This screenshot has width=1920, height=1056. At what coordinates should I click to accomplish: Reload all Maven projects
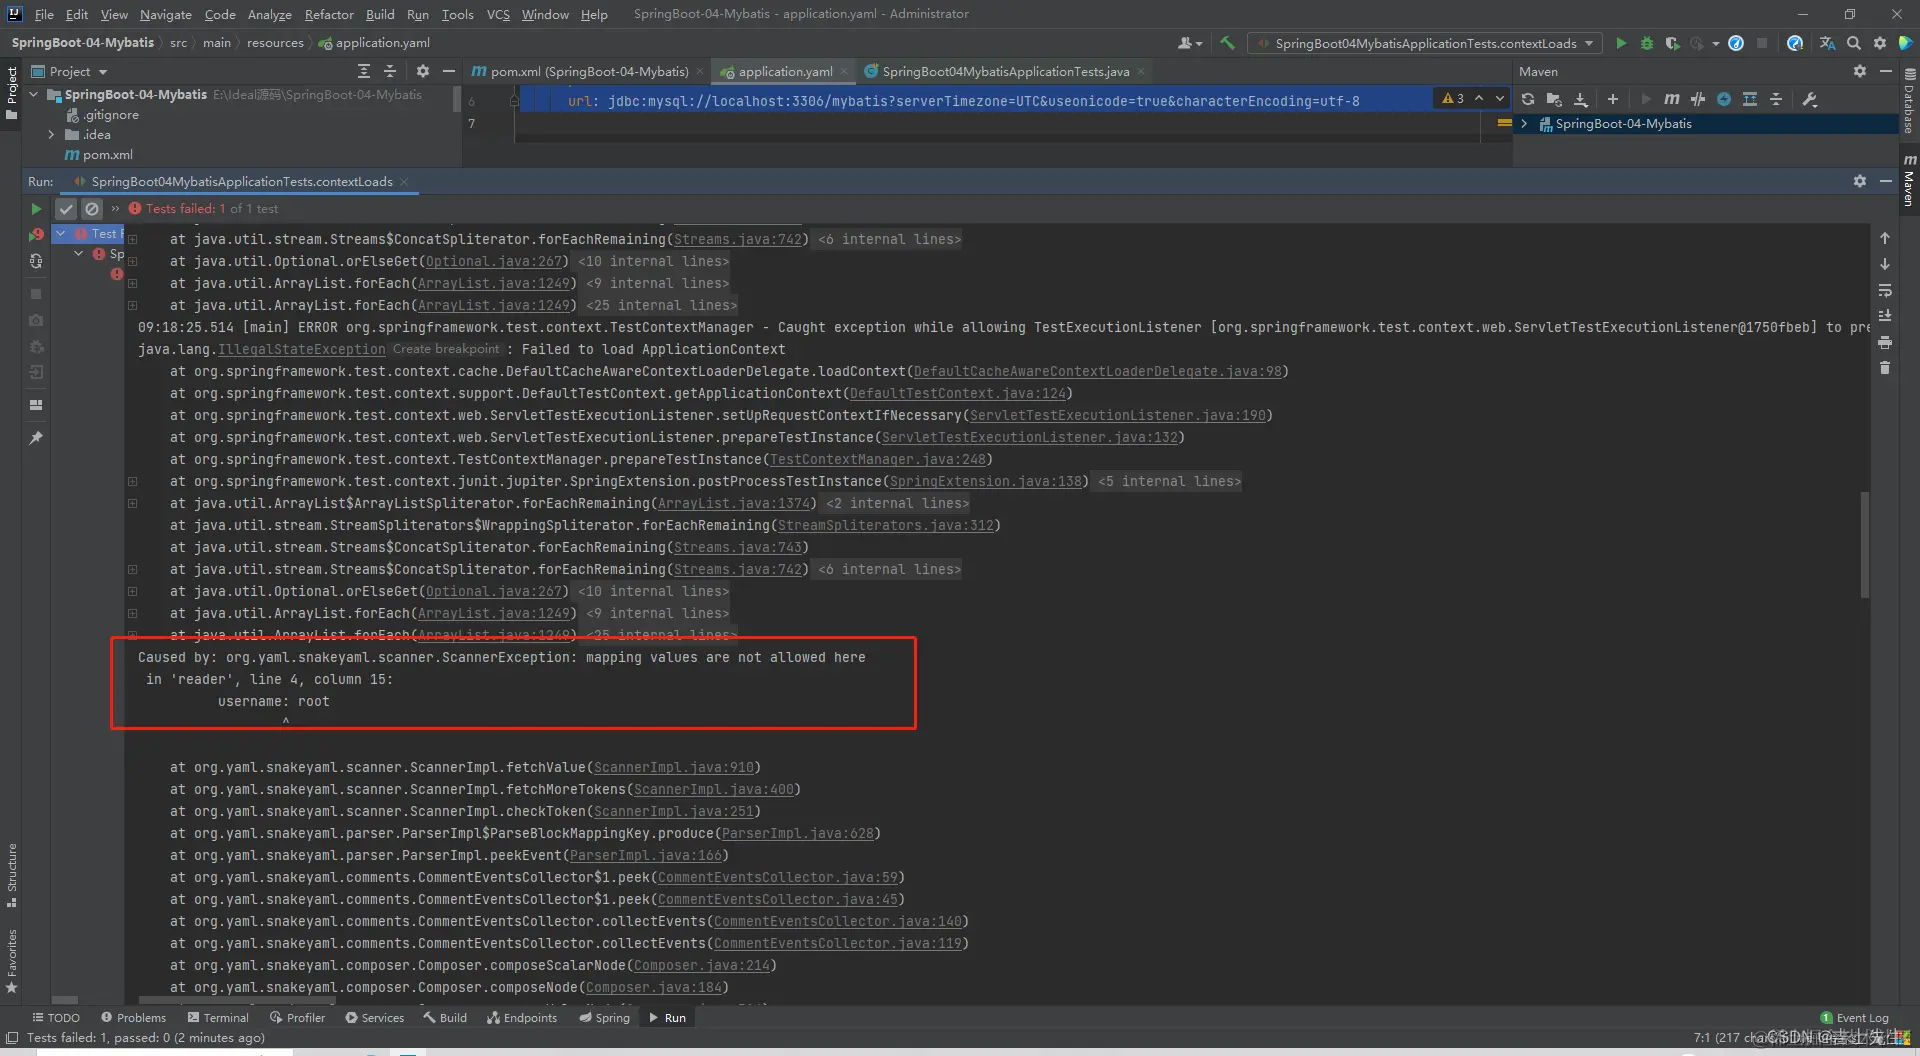(x=1527, y=99)
